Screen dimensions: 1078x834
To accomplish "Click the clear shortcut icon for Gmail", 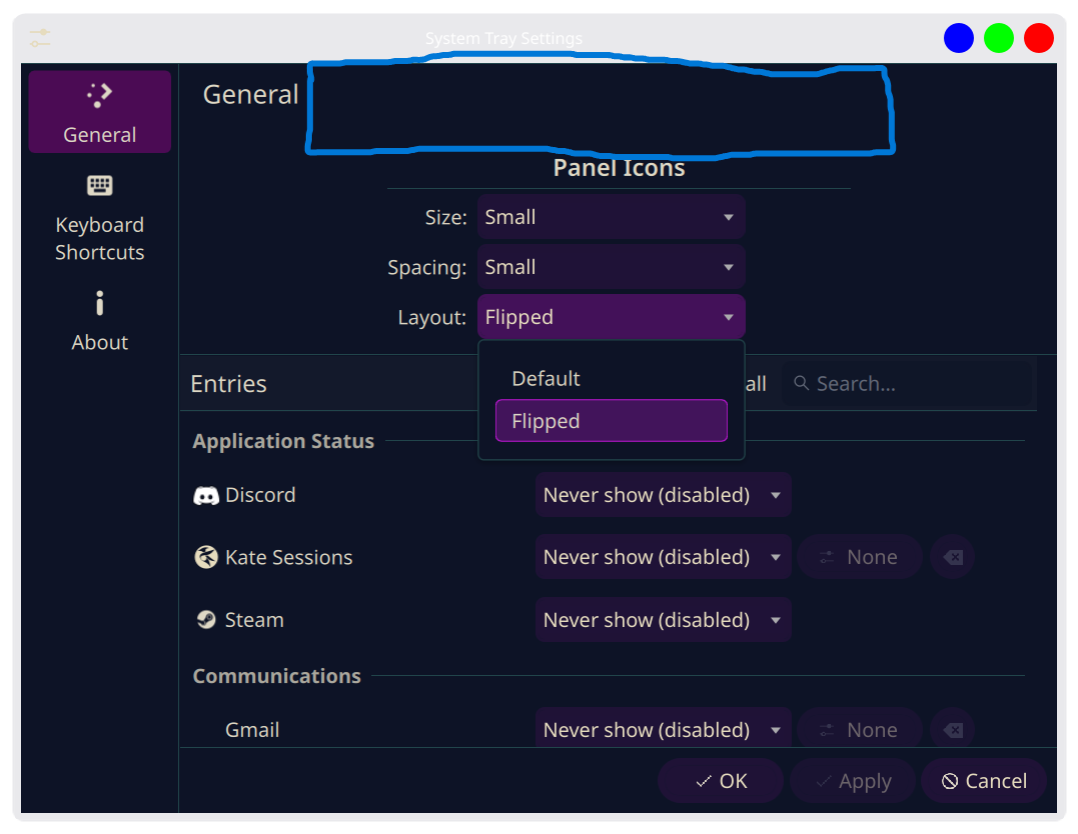I will point(953,730).
